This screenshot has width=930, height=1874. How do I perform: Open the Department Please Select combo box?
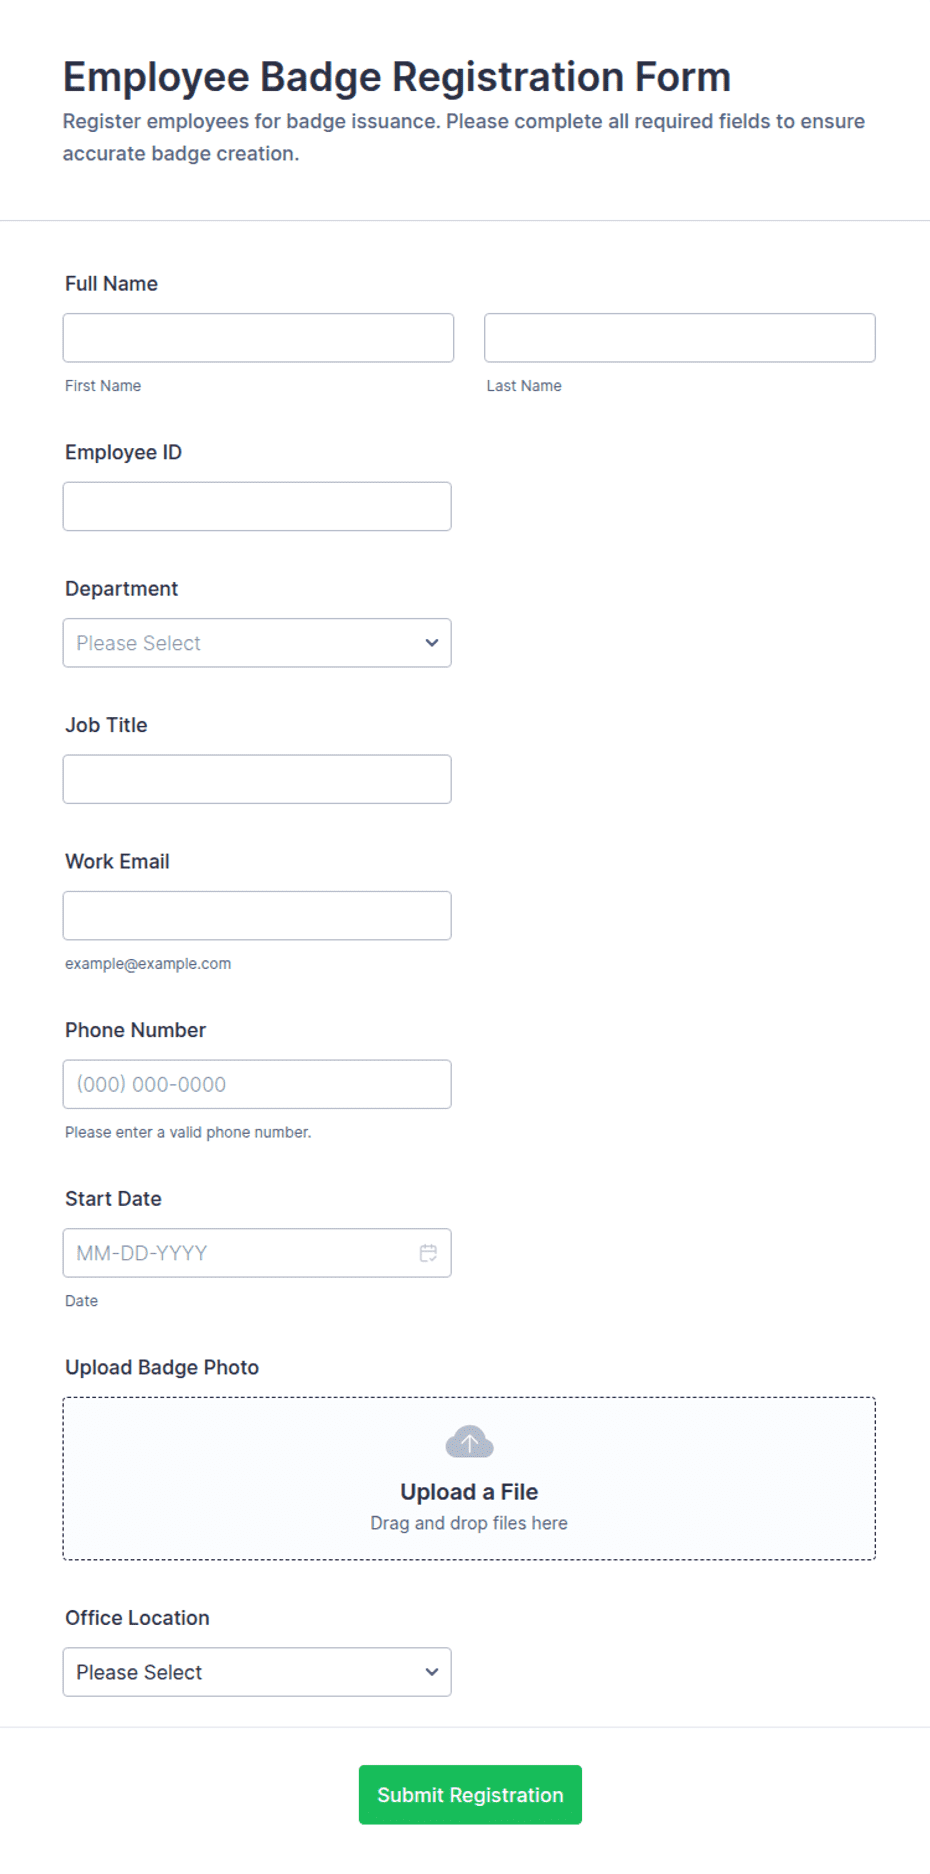[257, 643]
